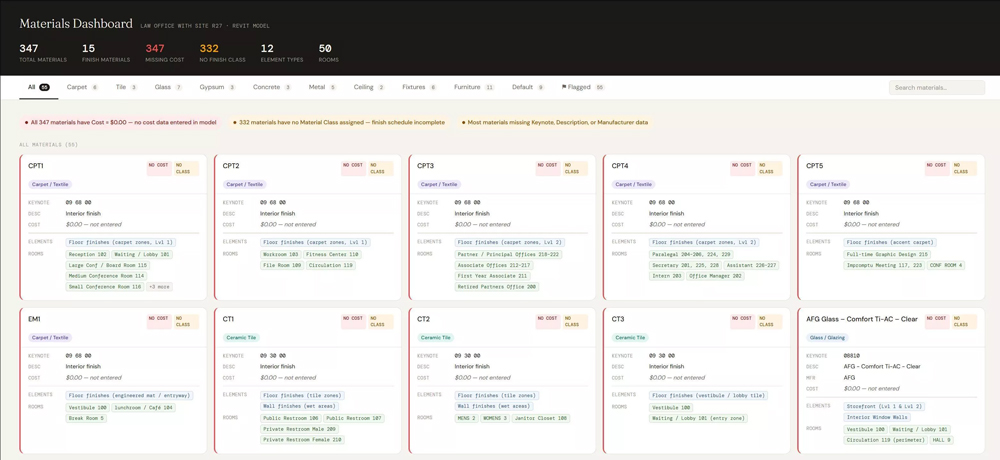1000x460 pixels.
Task: Click Floor finishes (vestibule / lobby tile) chip
Action: (709, 396)
